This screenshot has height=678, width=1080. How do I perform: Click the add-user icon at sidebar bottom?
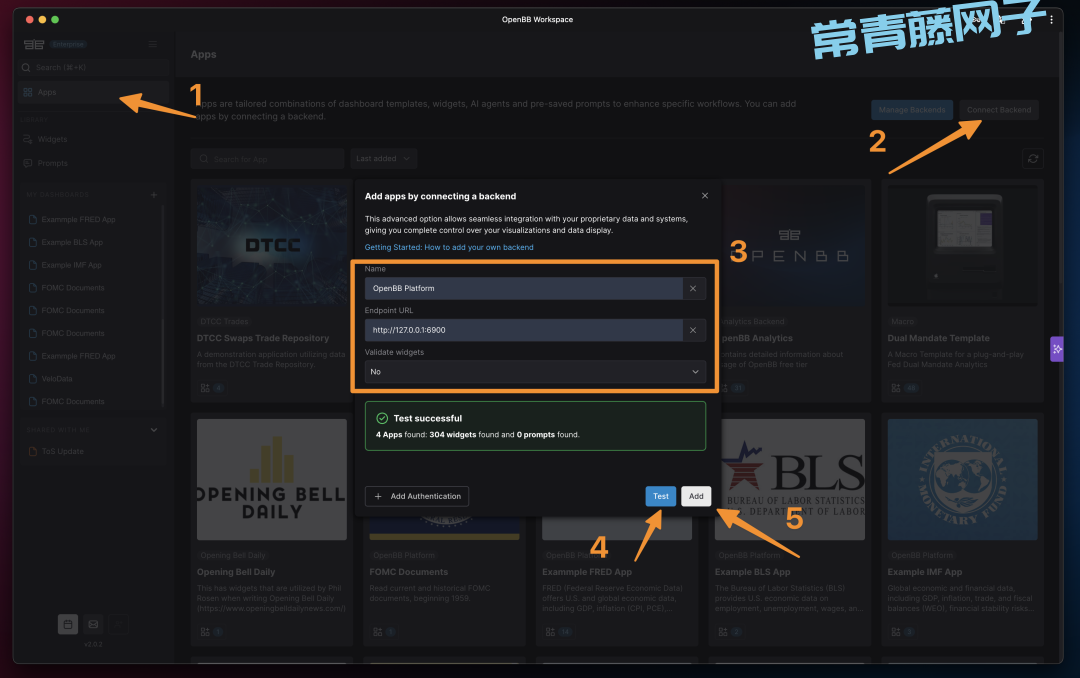(118, 624)
